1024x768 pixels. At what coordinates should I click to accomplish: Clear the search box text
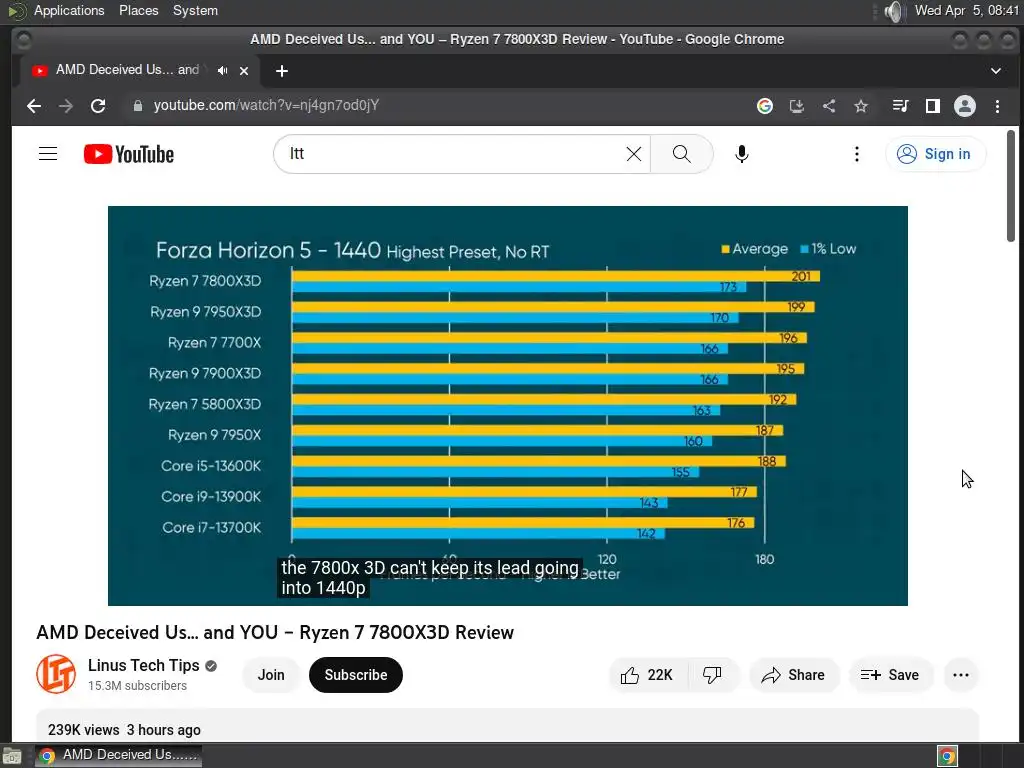pos(633,154)
